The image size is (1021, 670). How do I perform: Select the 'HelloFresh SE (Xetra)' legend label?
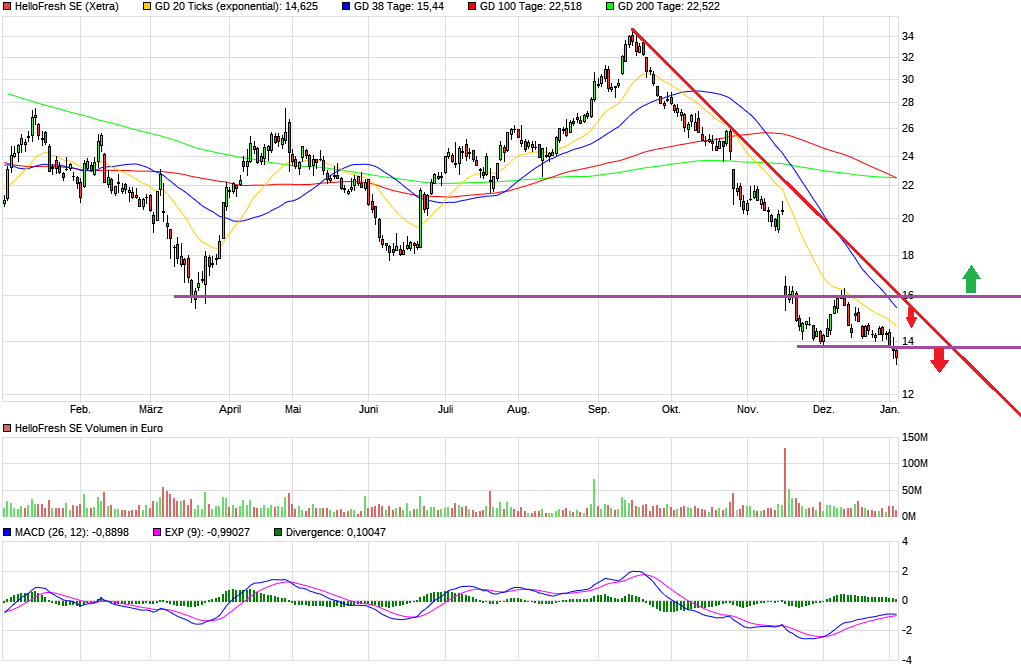(x=67, y=7)
